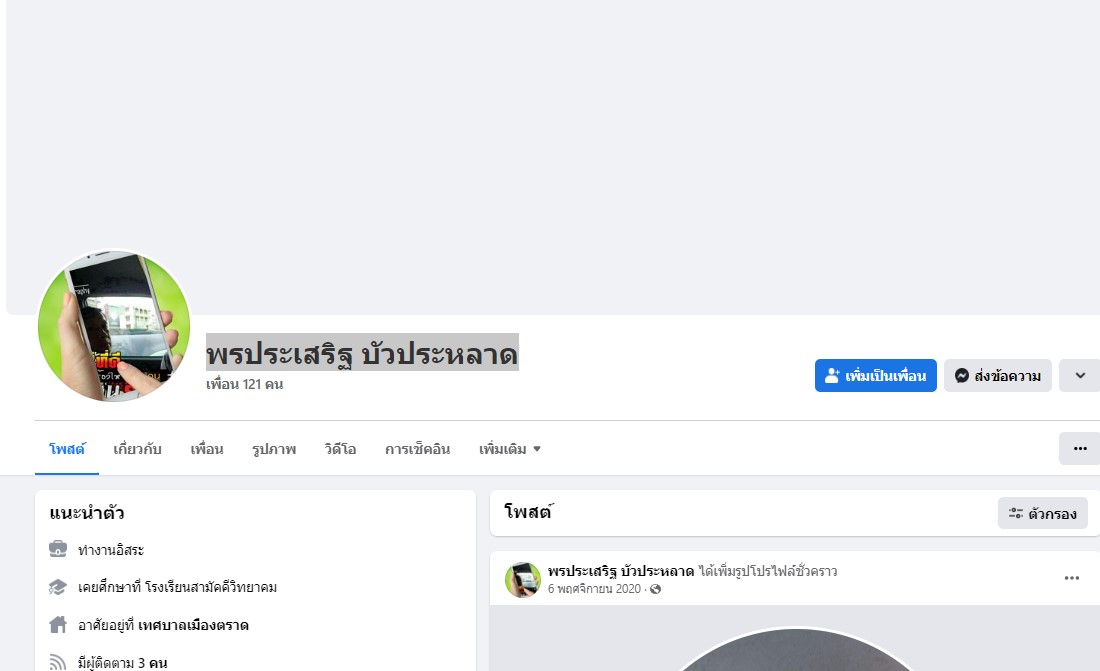This screenshot has height=671, width=1100.
Task: Open the เทศบาลเมืองตราด location link
Action: (193, 625)
